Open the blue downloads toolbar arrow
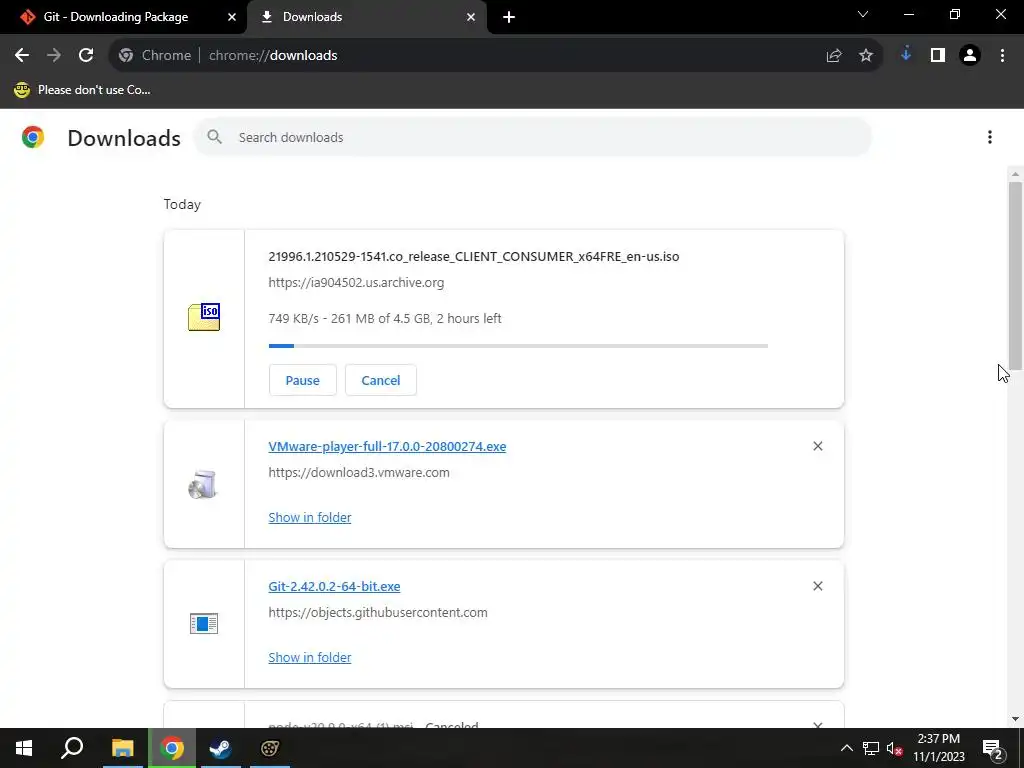Image resolution: width=1024 pixels, height=768 pixels. point(906,55)
